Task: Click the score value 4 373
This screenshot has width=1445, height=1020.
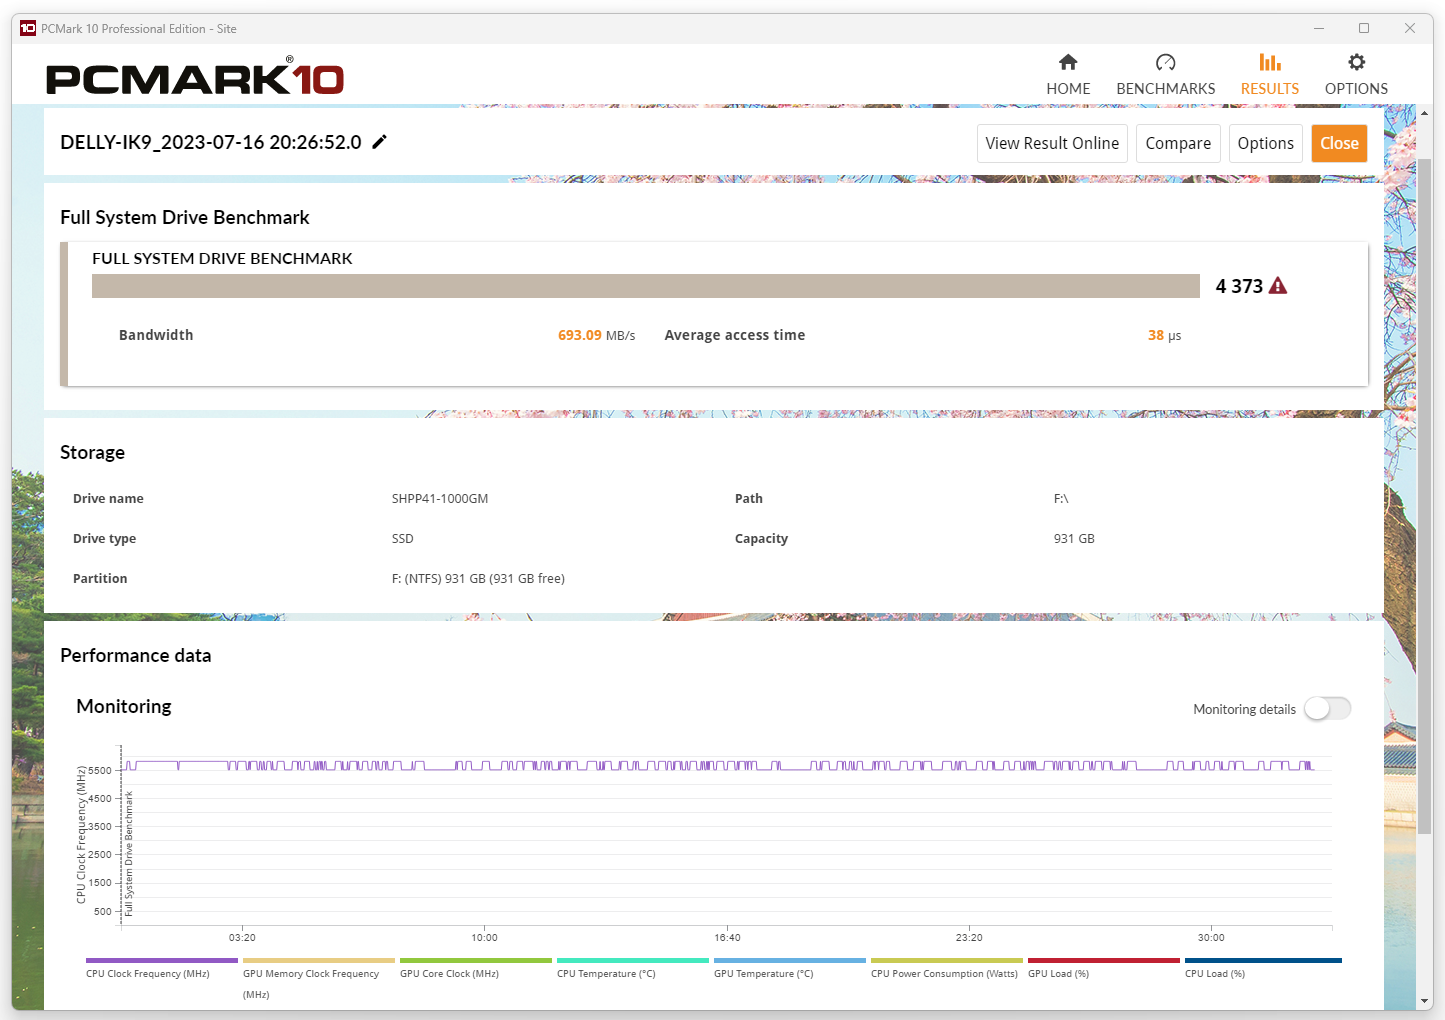Action: (x=1239, y=286)
